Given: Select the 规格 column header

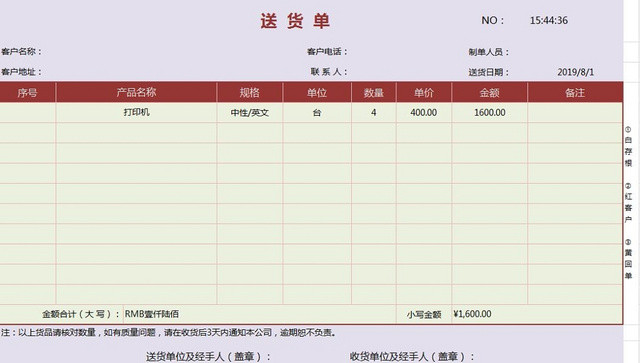Looking at the screenshot, I should (x=249, y=92).
